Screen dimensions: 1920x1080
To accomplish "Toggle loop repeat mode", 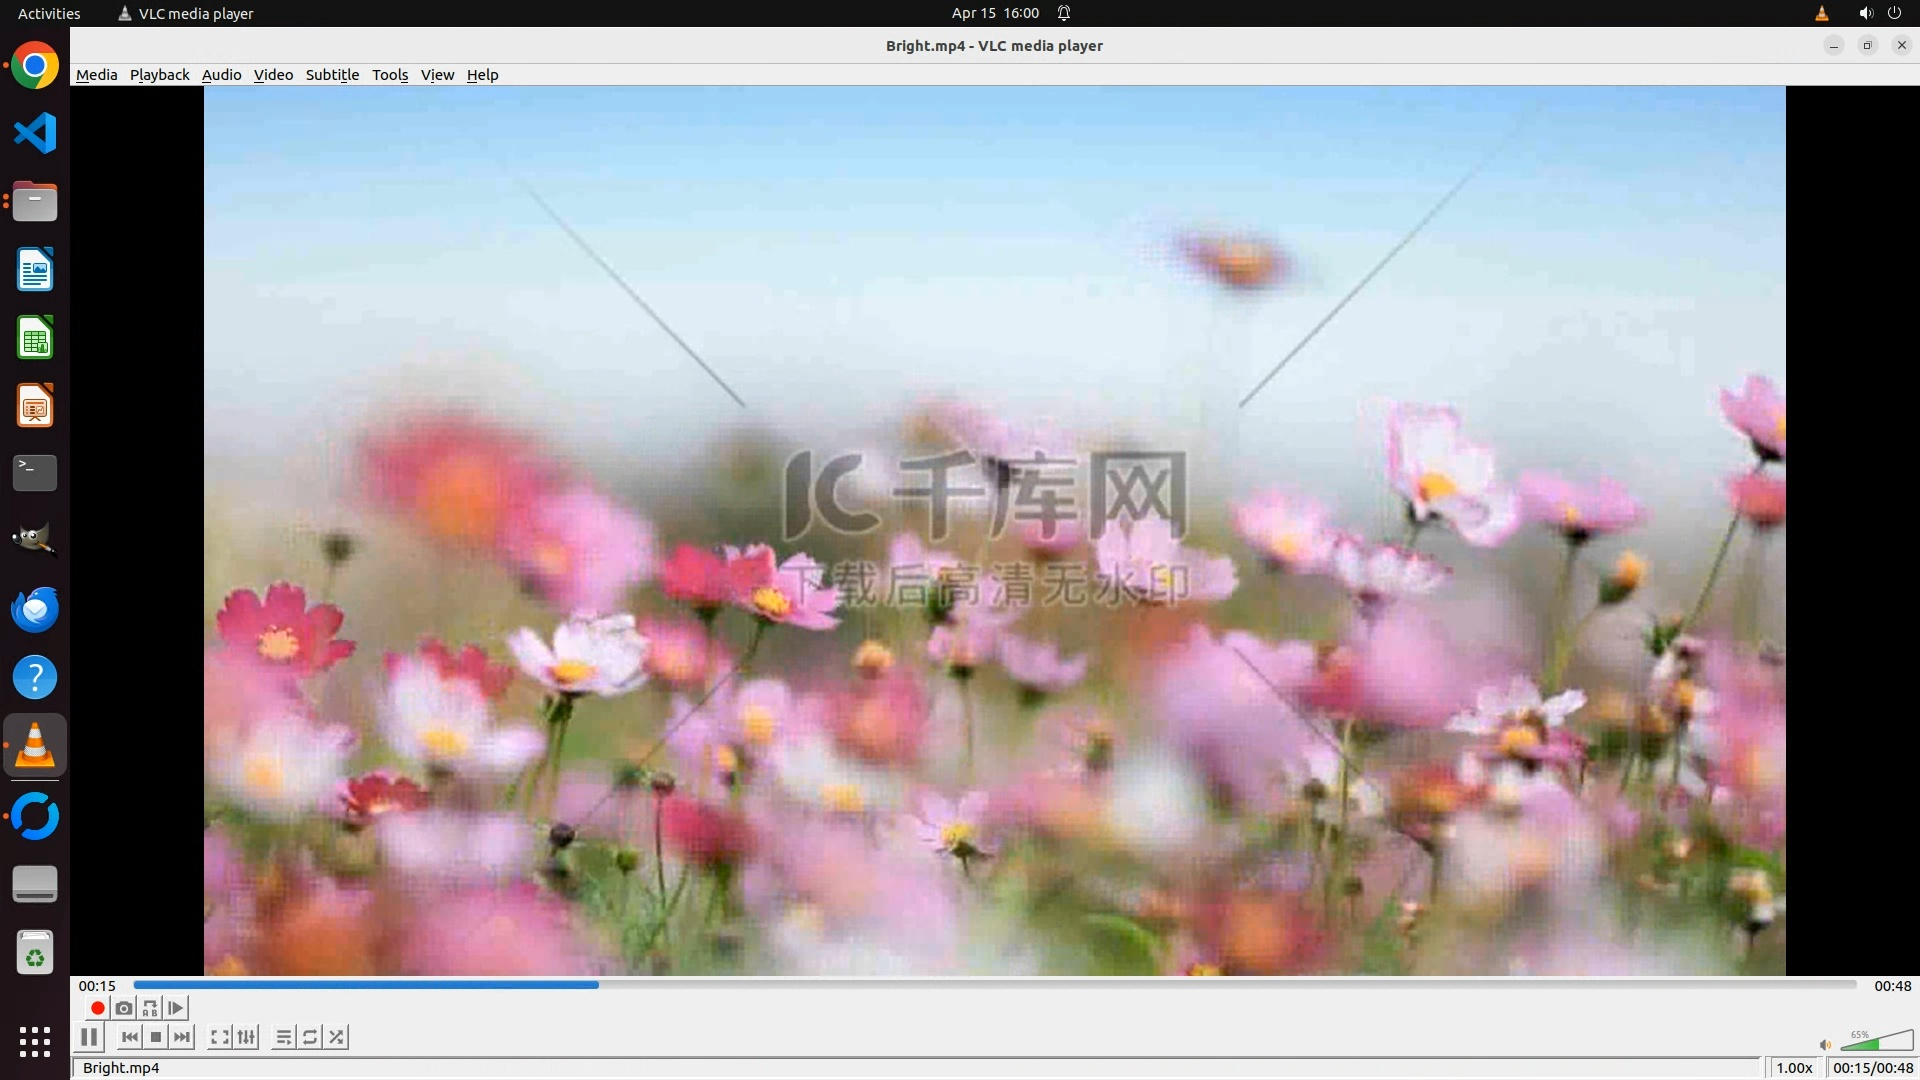I will [310, 1037].
